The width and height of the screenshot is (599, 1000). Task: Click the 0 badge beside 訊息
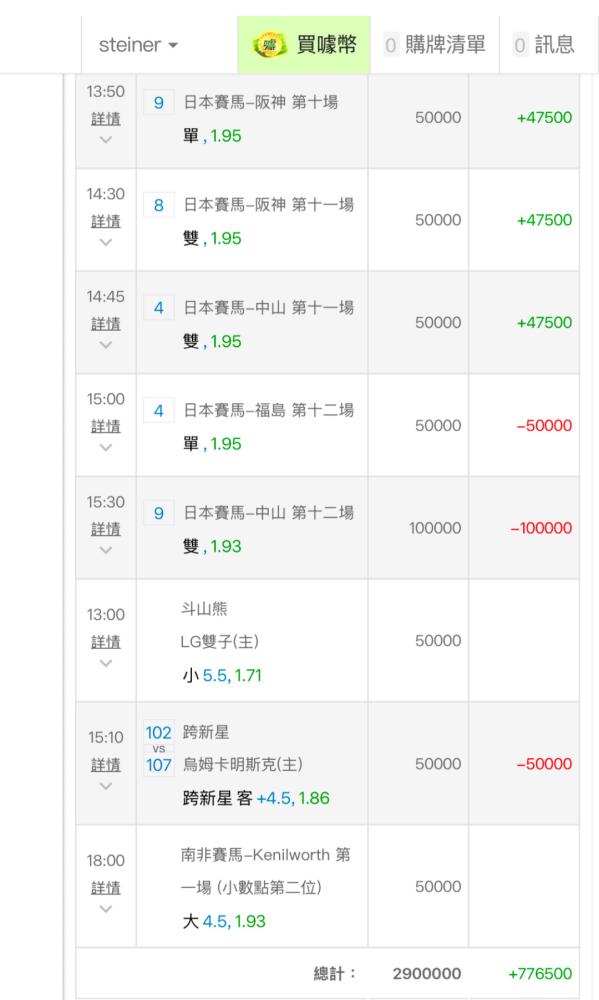click(520, 45)
